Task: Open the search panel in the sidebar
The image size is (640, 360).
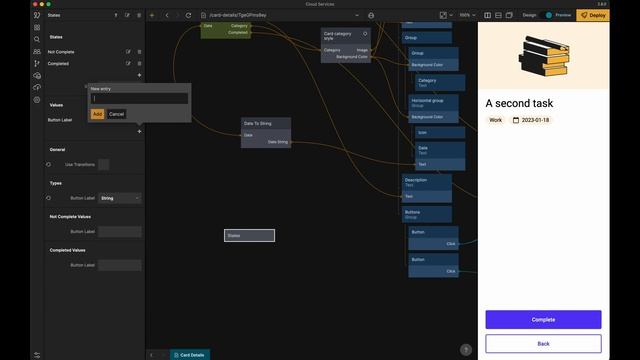Action: (x=37, y=39)
